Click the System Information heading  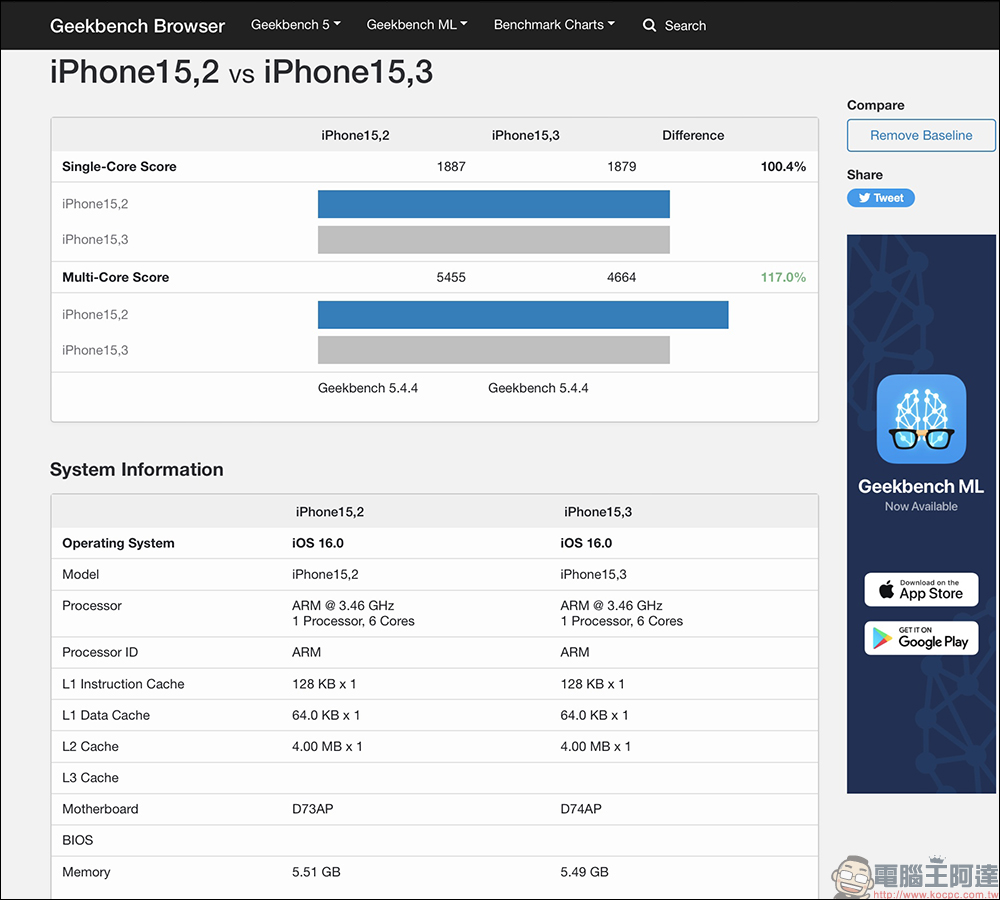137,470
